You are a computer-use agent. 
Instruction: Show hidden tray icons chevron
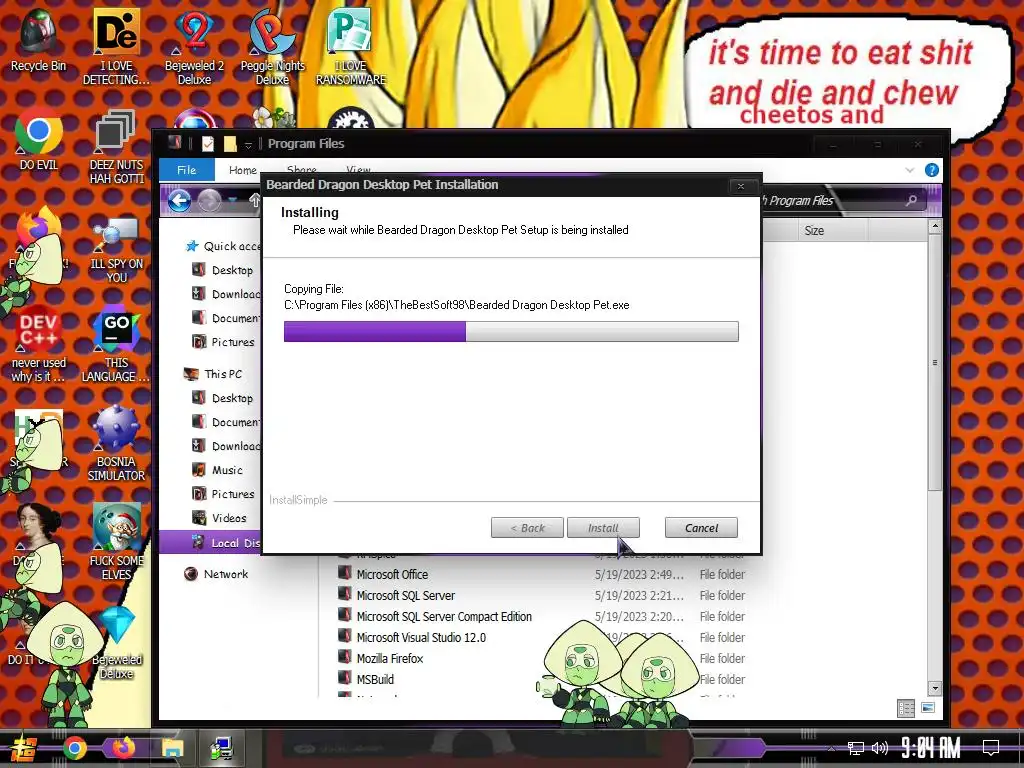pyautogui.click(x=831, y=748)
